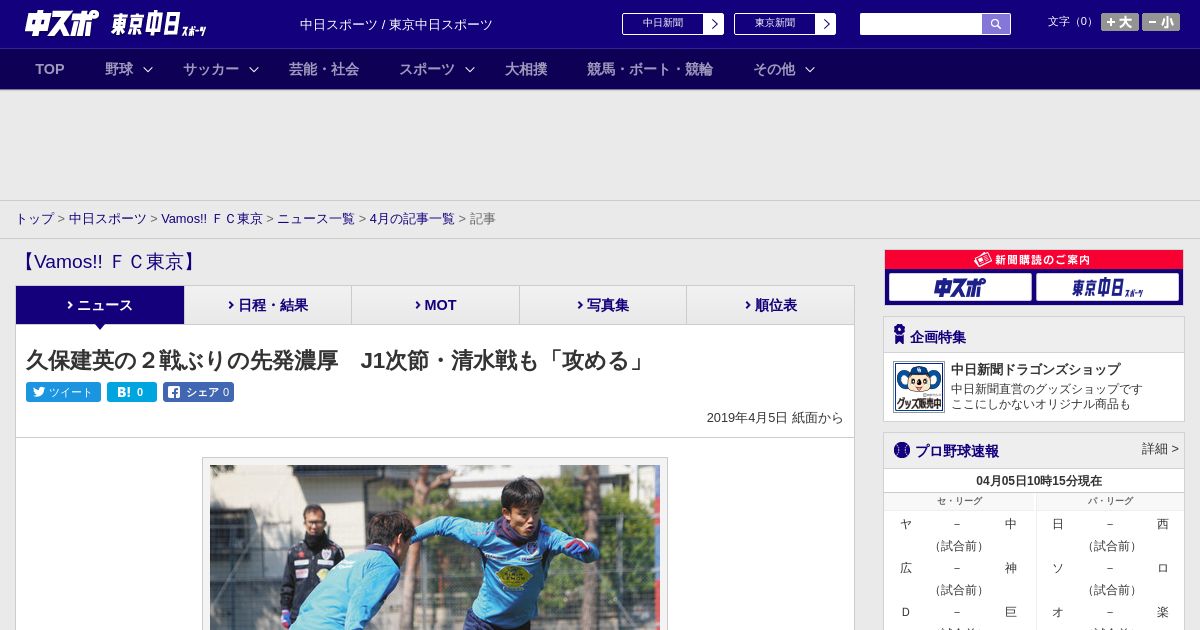Click the search magnifier button

point(996,24)
